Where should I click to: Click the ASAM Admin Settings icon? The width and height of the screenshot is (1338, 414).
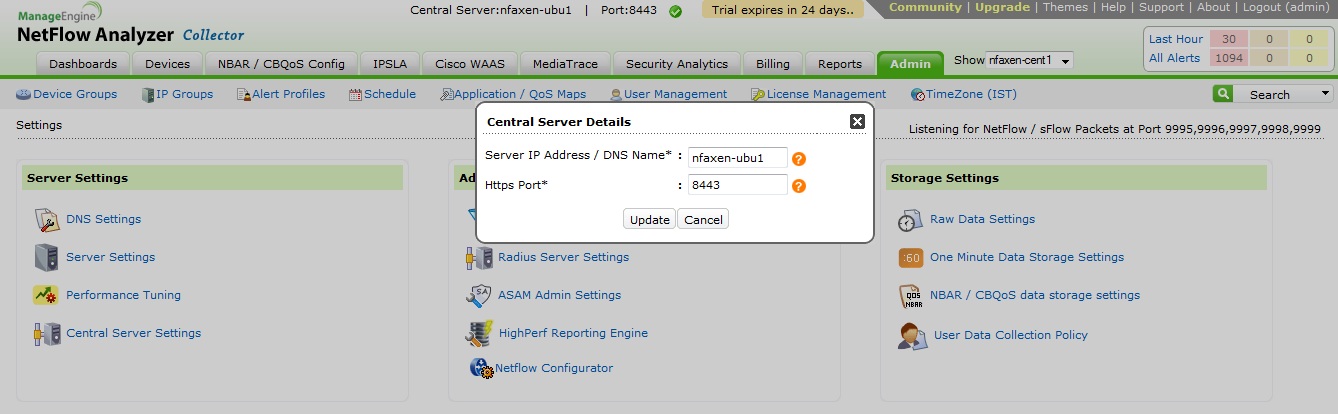(477, 295)
